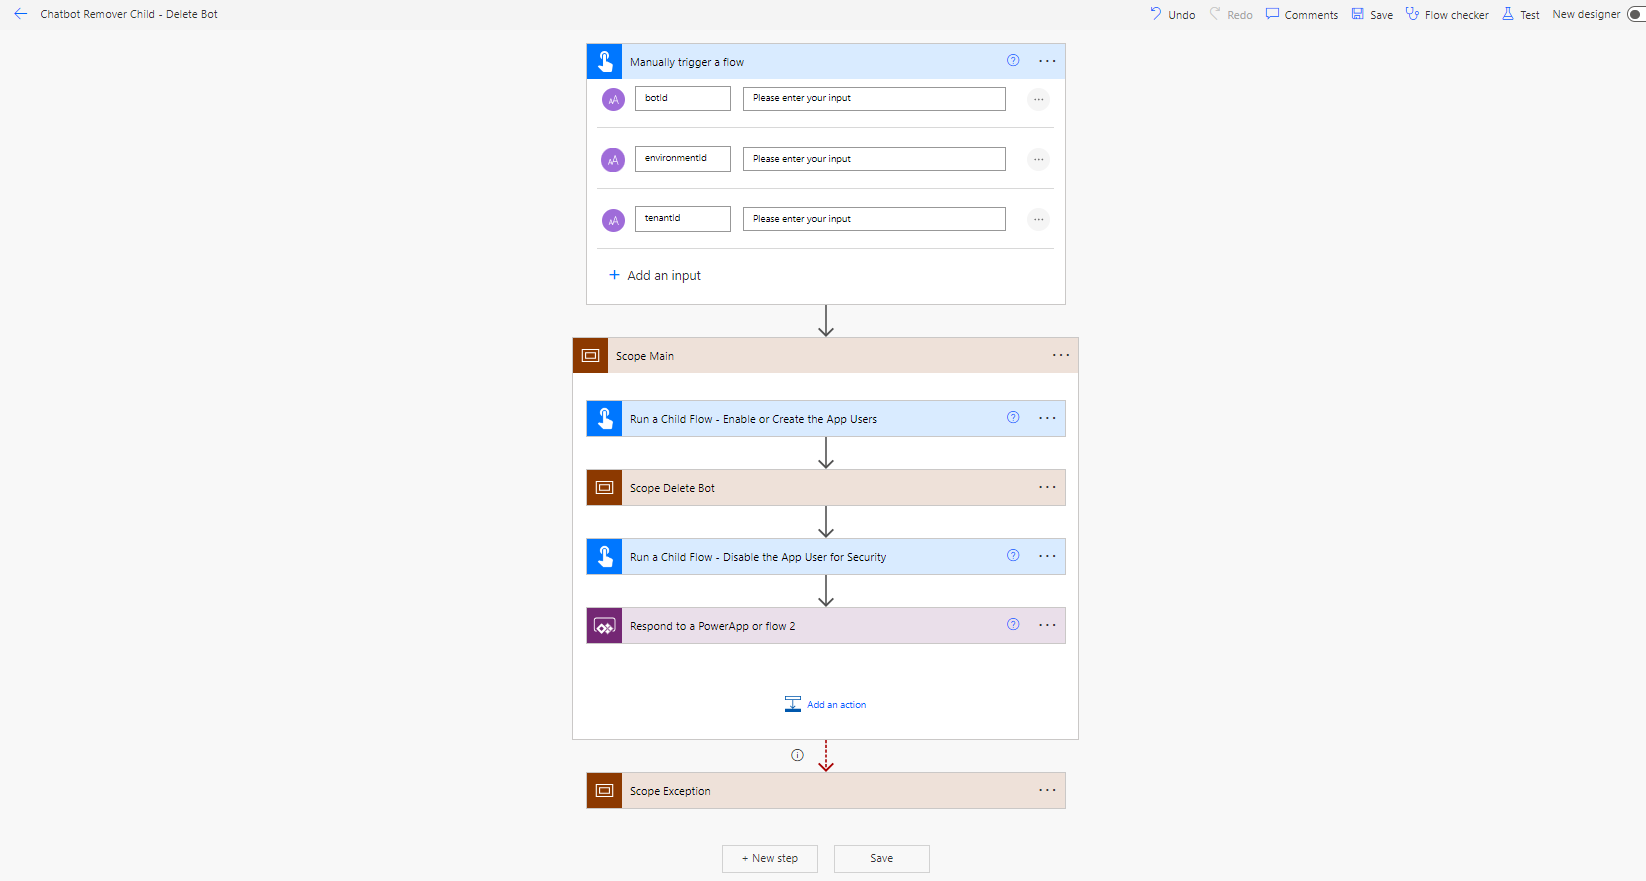Expand the Scope Delete Bot step
The height and width of the screenshot is (881, 1646).
[826, 487]
